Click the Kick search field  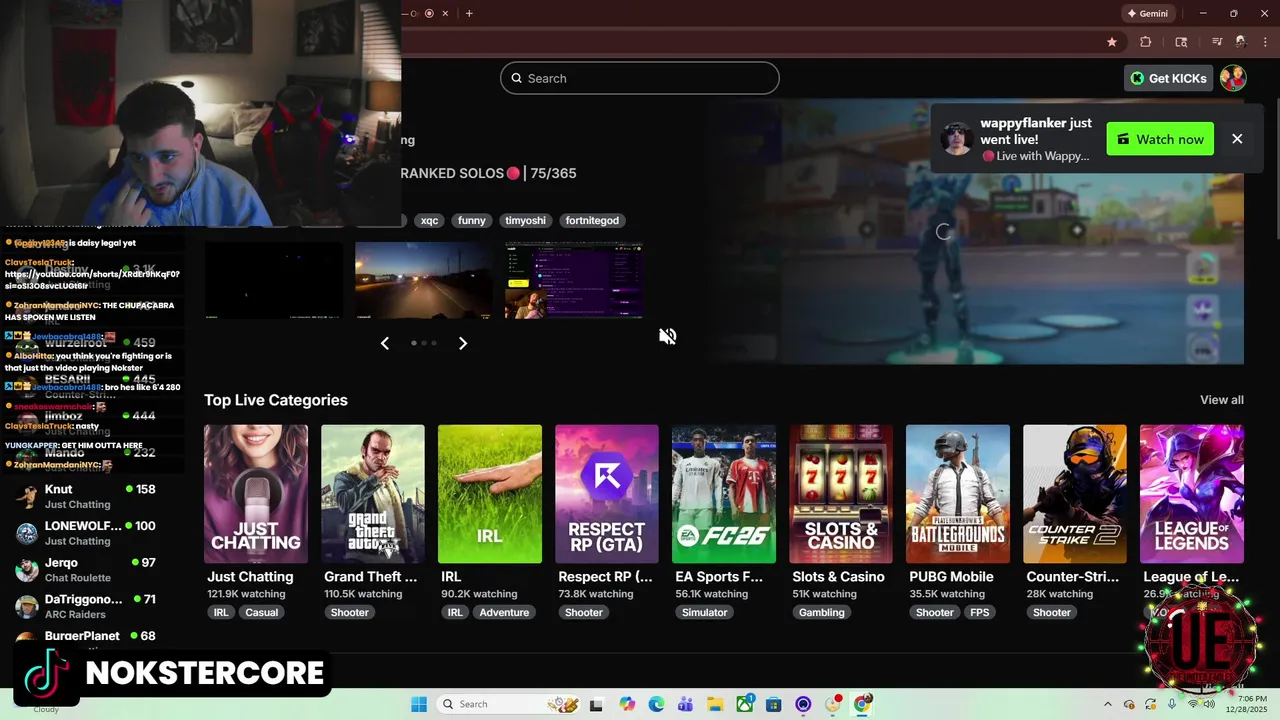pyautogui.click(x=639, y=78)
